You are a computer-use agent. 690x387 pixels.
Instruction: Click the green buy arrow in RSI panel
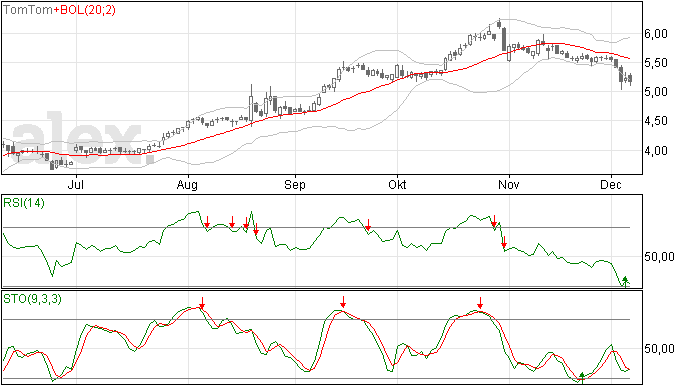(625, 282)
